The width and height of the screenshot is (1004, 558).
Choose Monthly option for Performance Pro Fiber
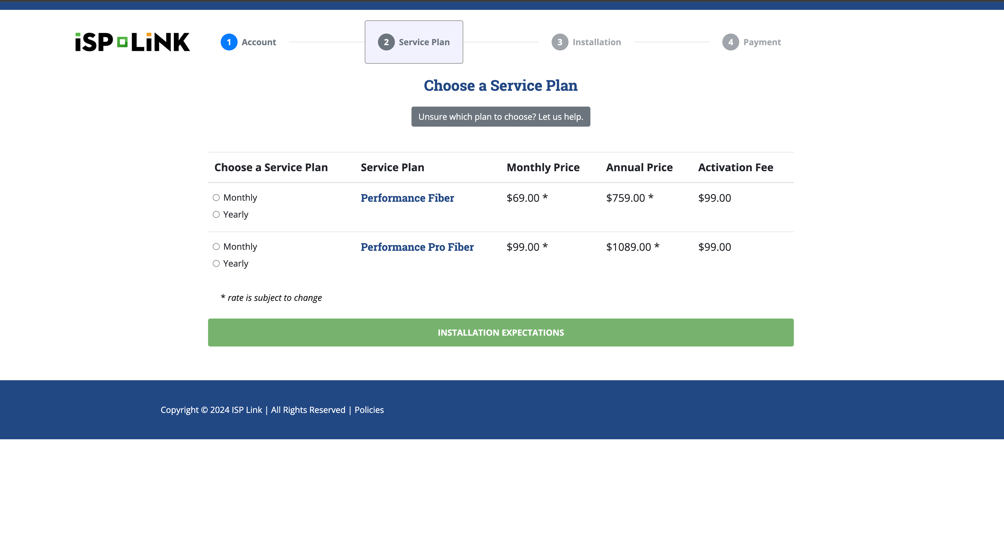click(216, 247)
